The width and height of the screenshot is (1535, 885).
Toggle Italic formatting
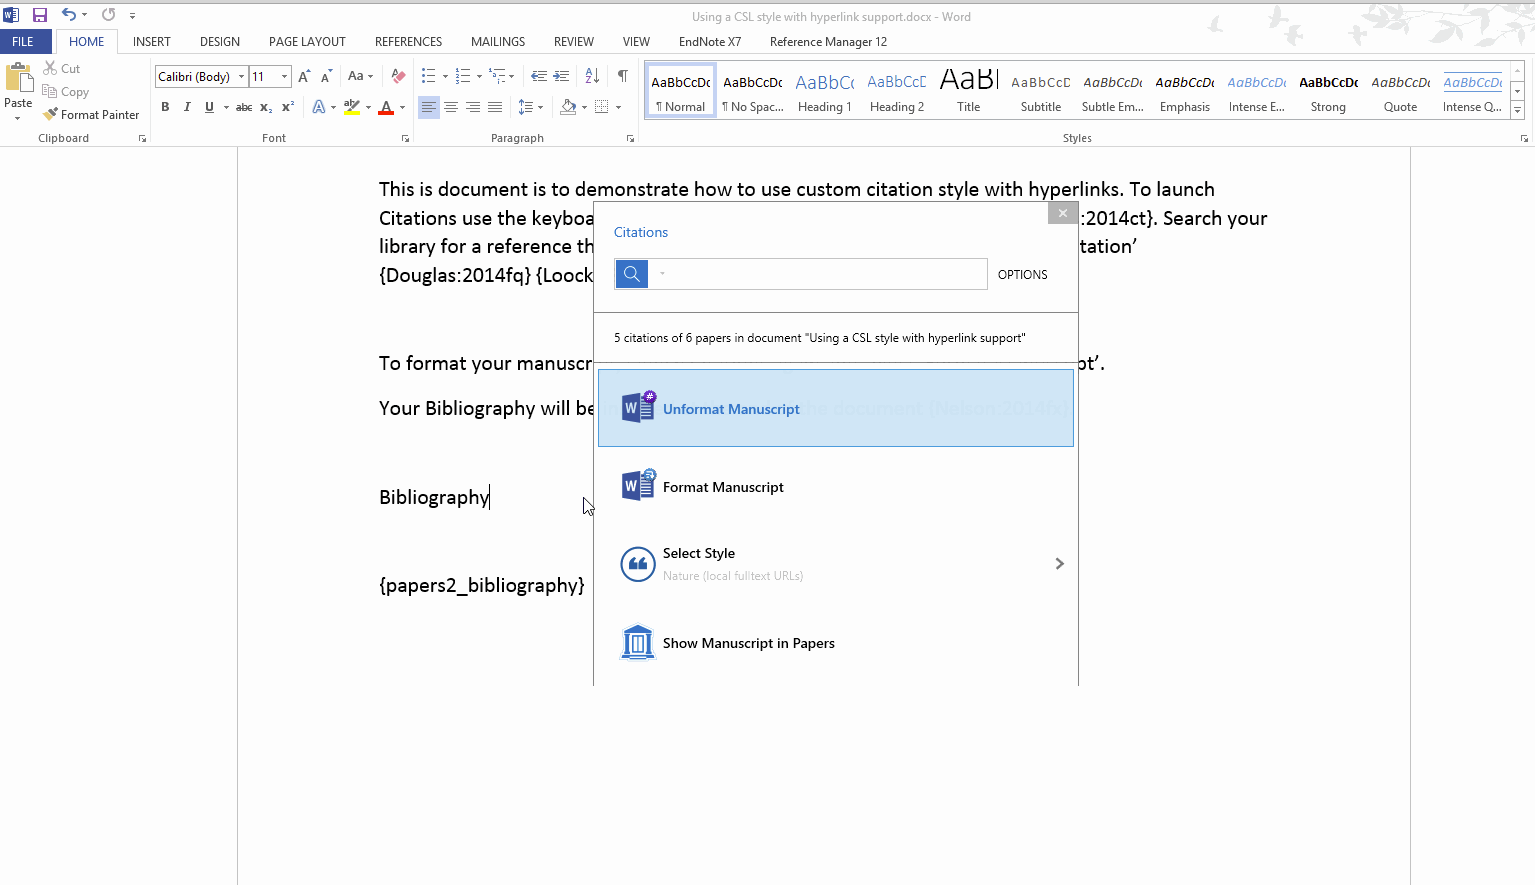[x=187, y=106]
